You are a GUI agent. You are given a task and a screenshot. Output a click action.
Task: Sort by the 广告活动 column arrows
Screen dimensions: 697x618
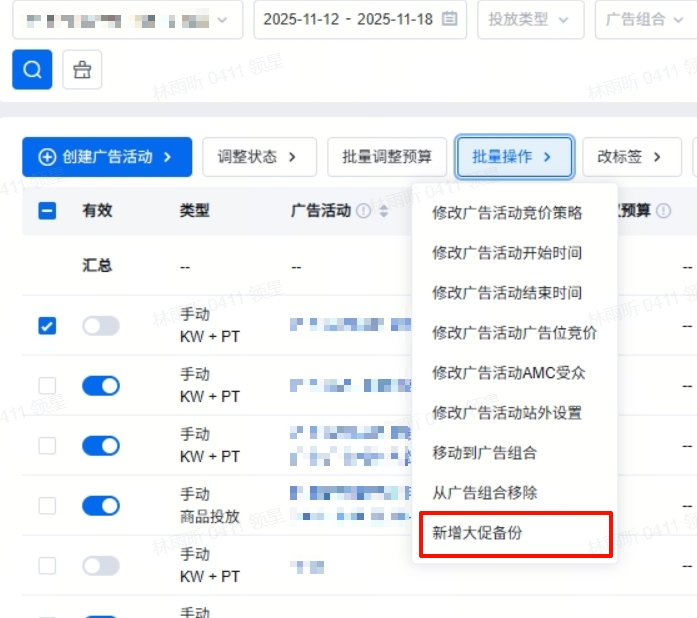(x=383, y=211)
